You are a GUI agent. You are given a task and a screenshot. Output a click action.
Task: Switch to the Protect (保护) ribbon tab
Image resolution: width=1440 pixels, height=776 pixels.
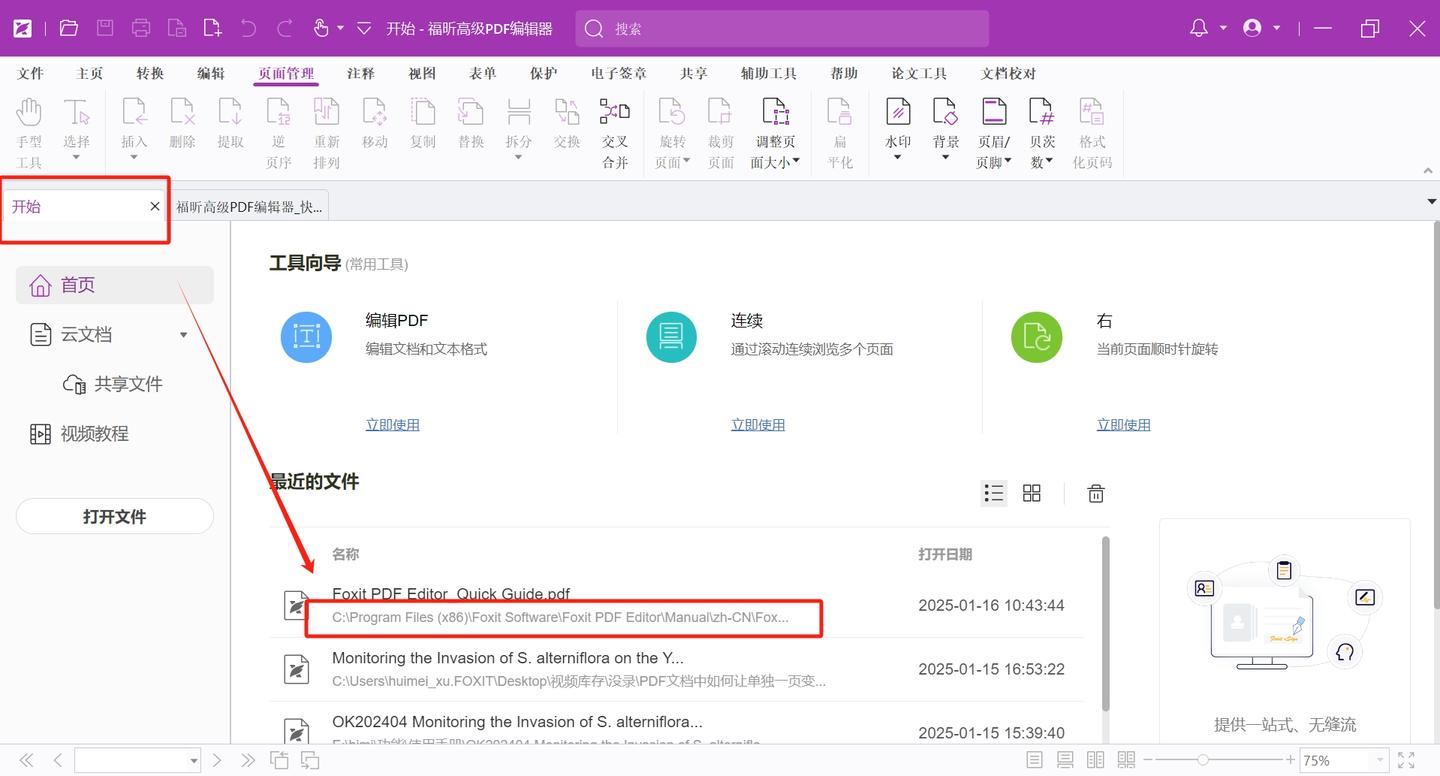pyautogui.click(x=544, y=74)
